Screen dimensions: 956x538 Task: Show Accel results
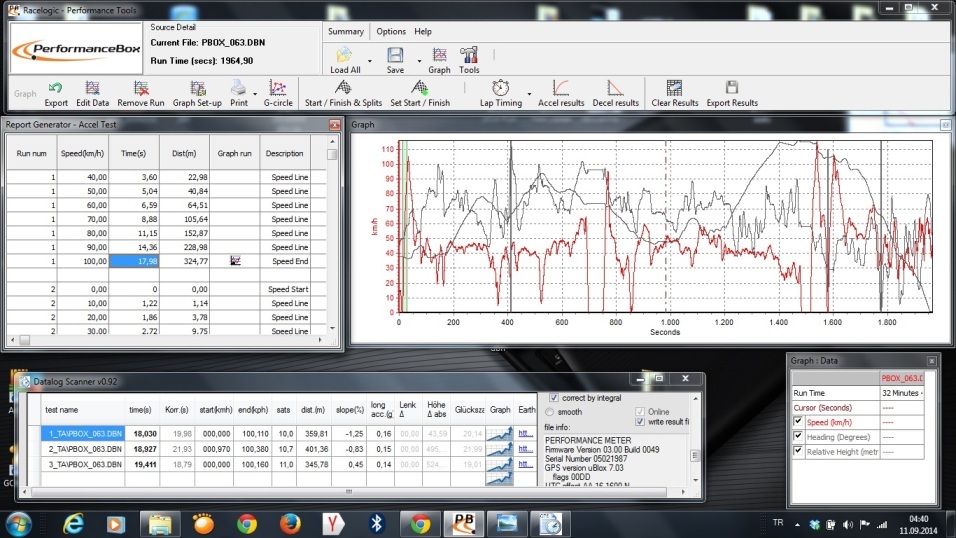[561, 89]
